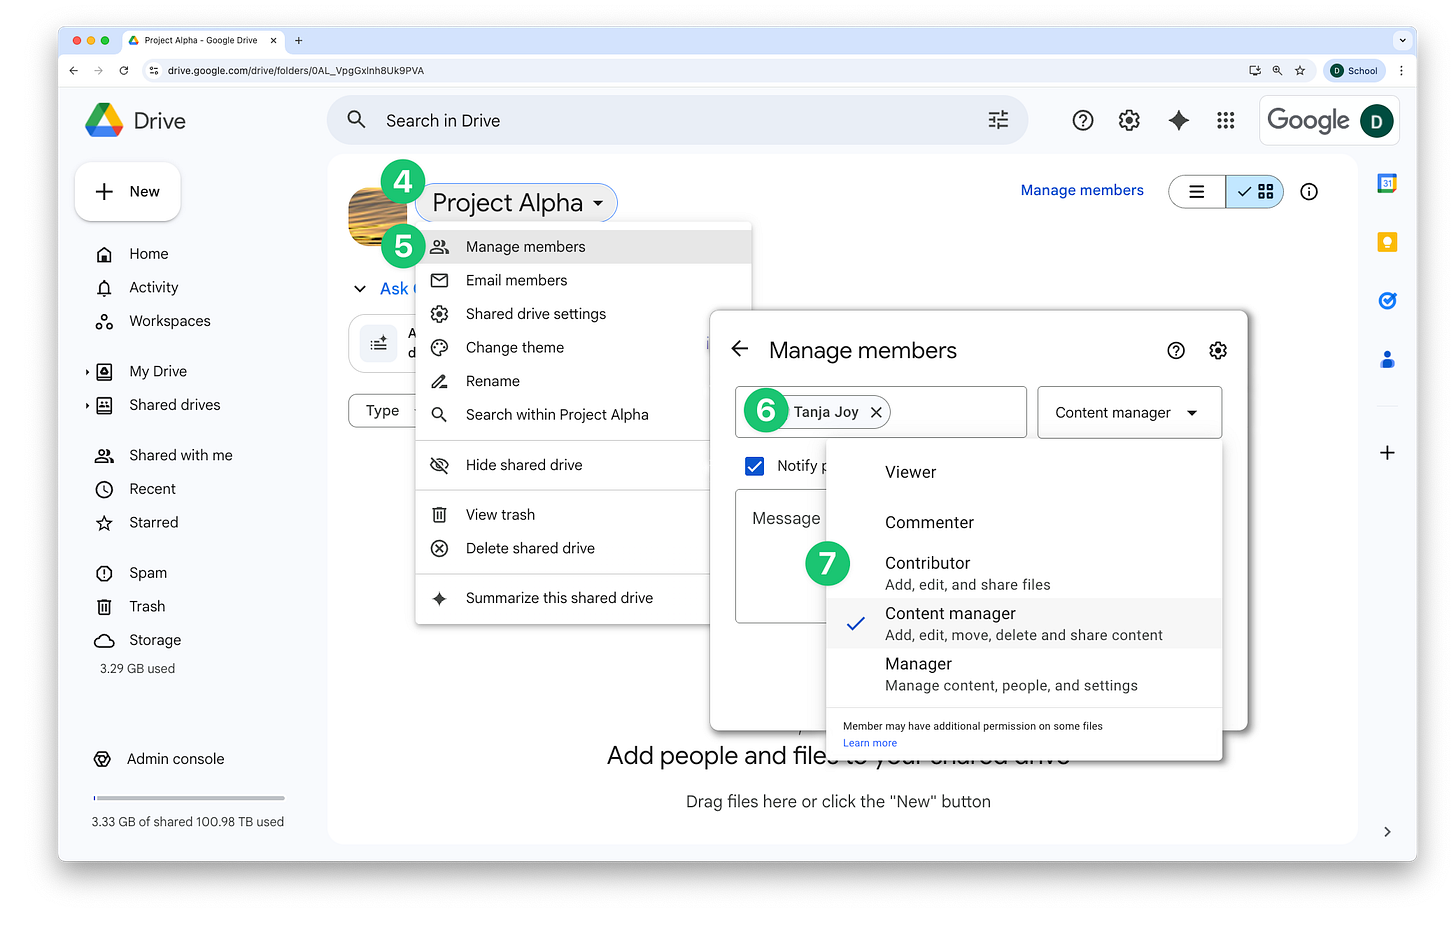Bookmark this page with star icon
The width and height of the screenshot is (1456, 929).
click(1300, 71)
